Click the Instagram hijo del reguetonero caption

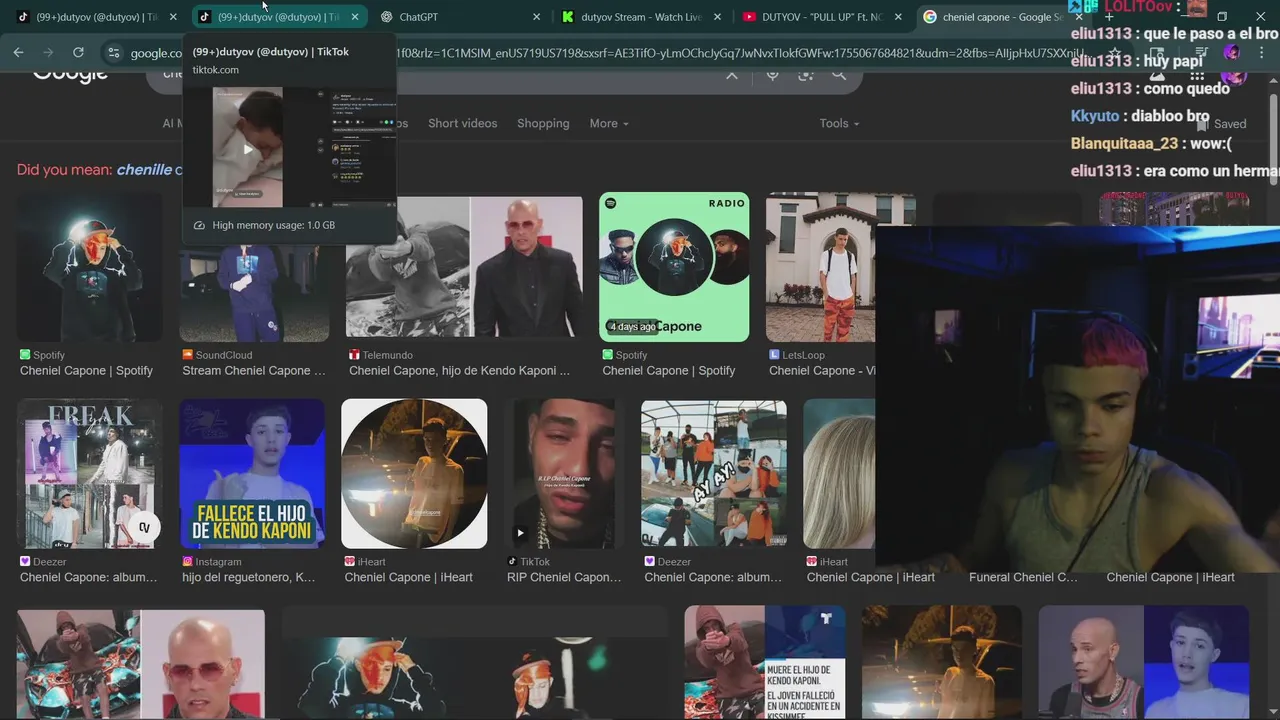pyautogui.click(x=249, y=577)
